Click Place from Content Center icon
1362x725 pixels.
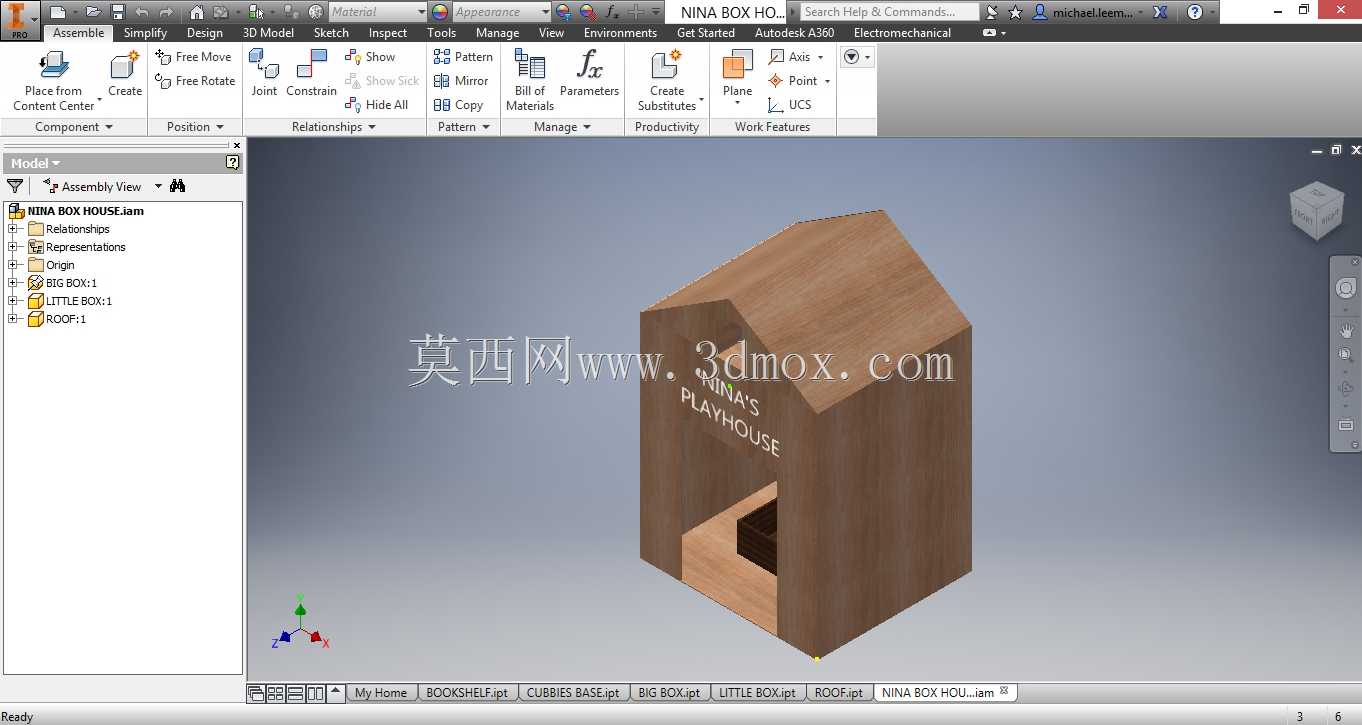[x=53, y=67]
